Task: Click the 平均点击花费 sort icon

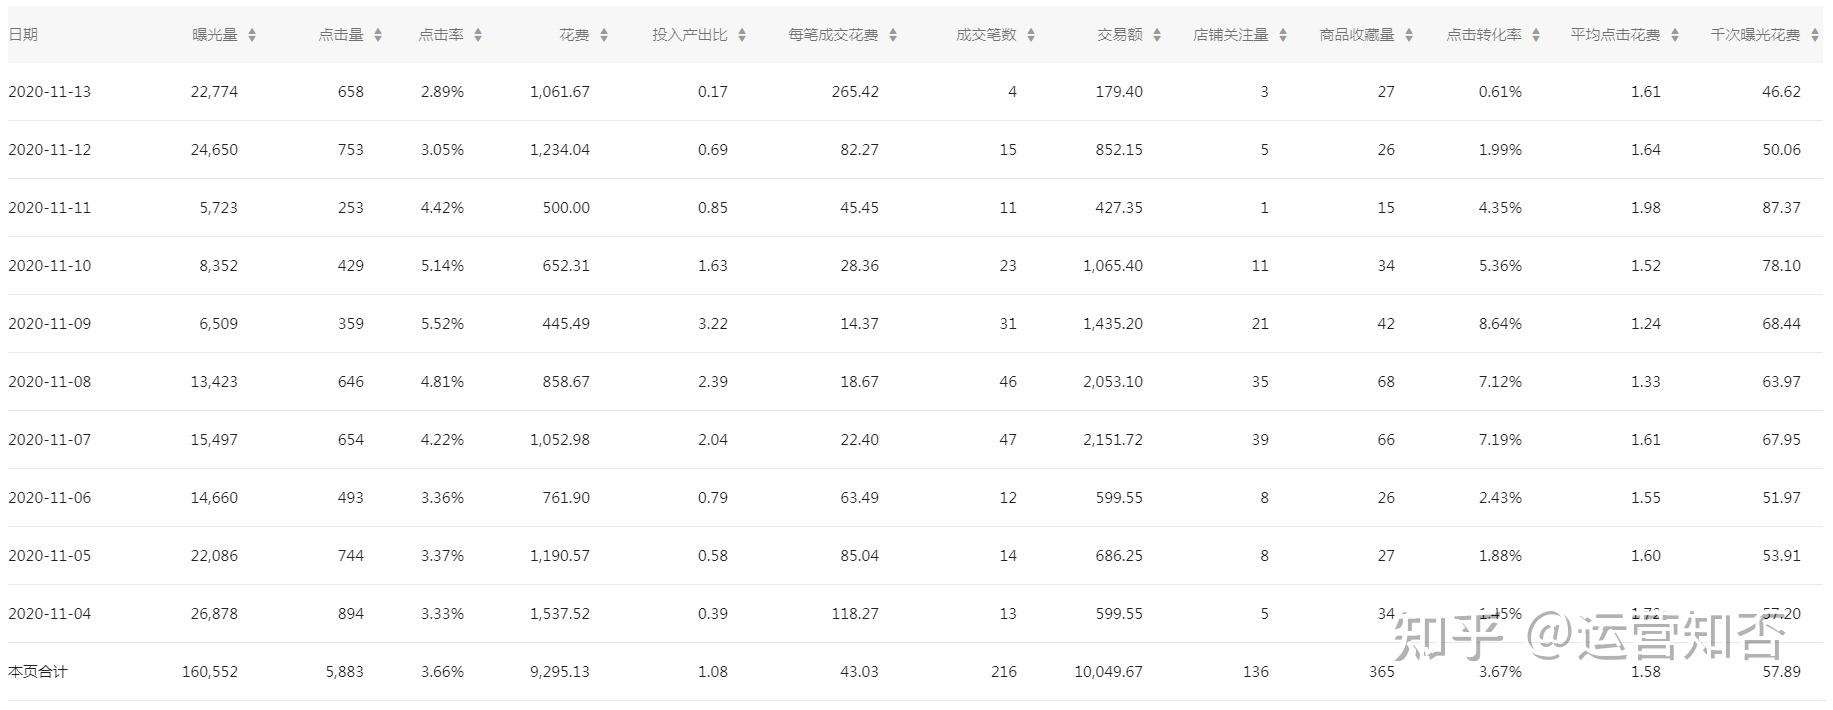Action: click(1675, 35)
